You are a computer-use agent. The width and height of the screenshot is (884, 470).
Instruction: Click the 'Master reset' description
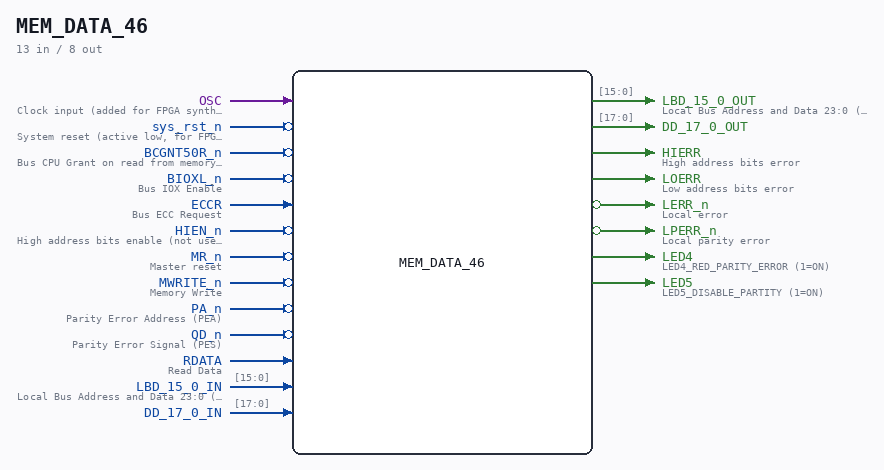pyautogui.click(x=185, y=267)
